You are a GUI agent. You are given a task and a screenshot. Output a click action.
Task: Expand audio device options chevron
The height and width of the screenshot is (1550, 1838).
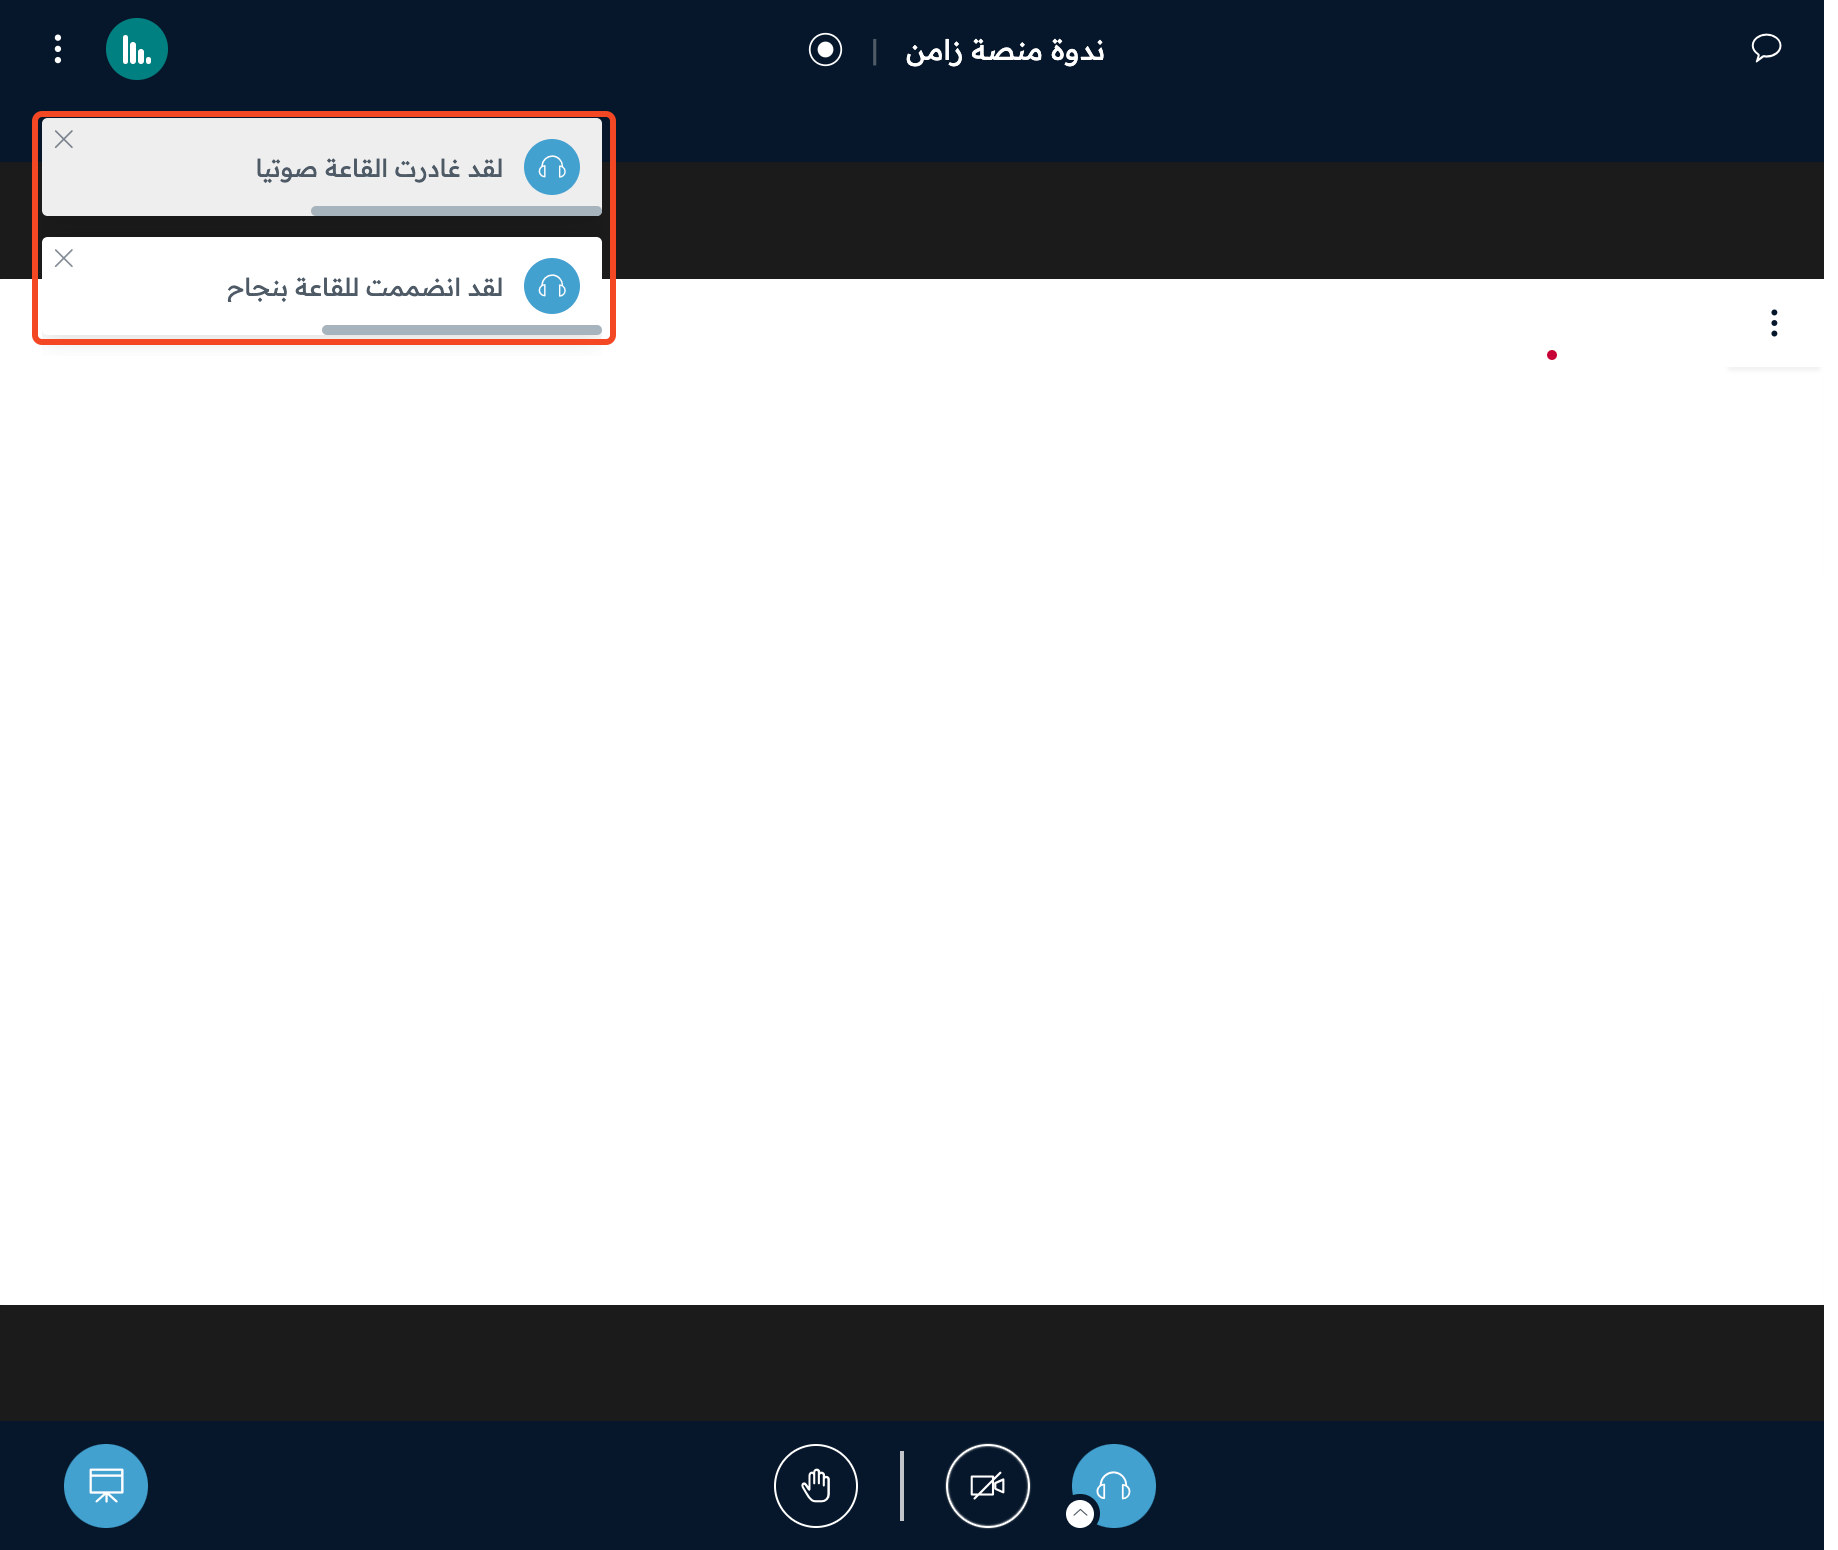[x=1080, y=1514]
